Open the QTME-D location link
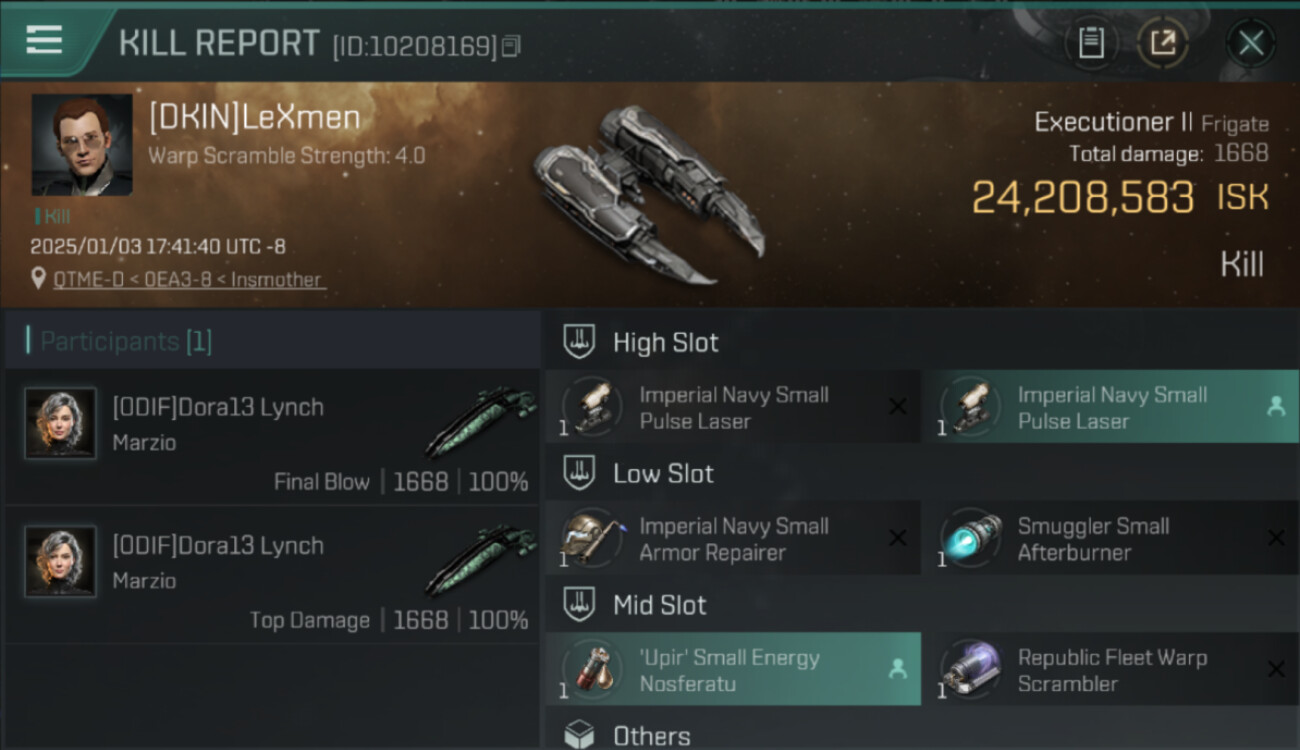Screen dimensions: 1300x750 [189, 279]
